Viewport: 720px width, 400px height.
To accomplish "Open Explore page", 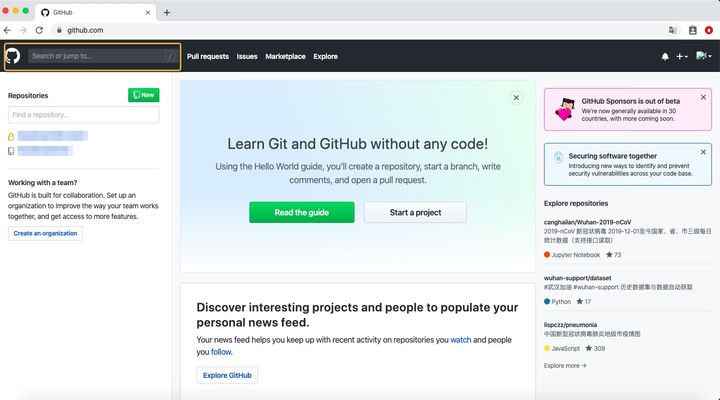I will (x=326, y=56).
